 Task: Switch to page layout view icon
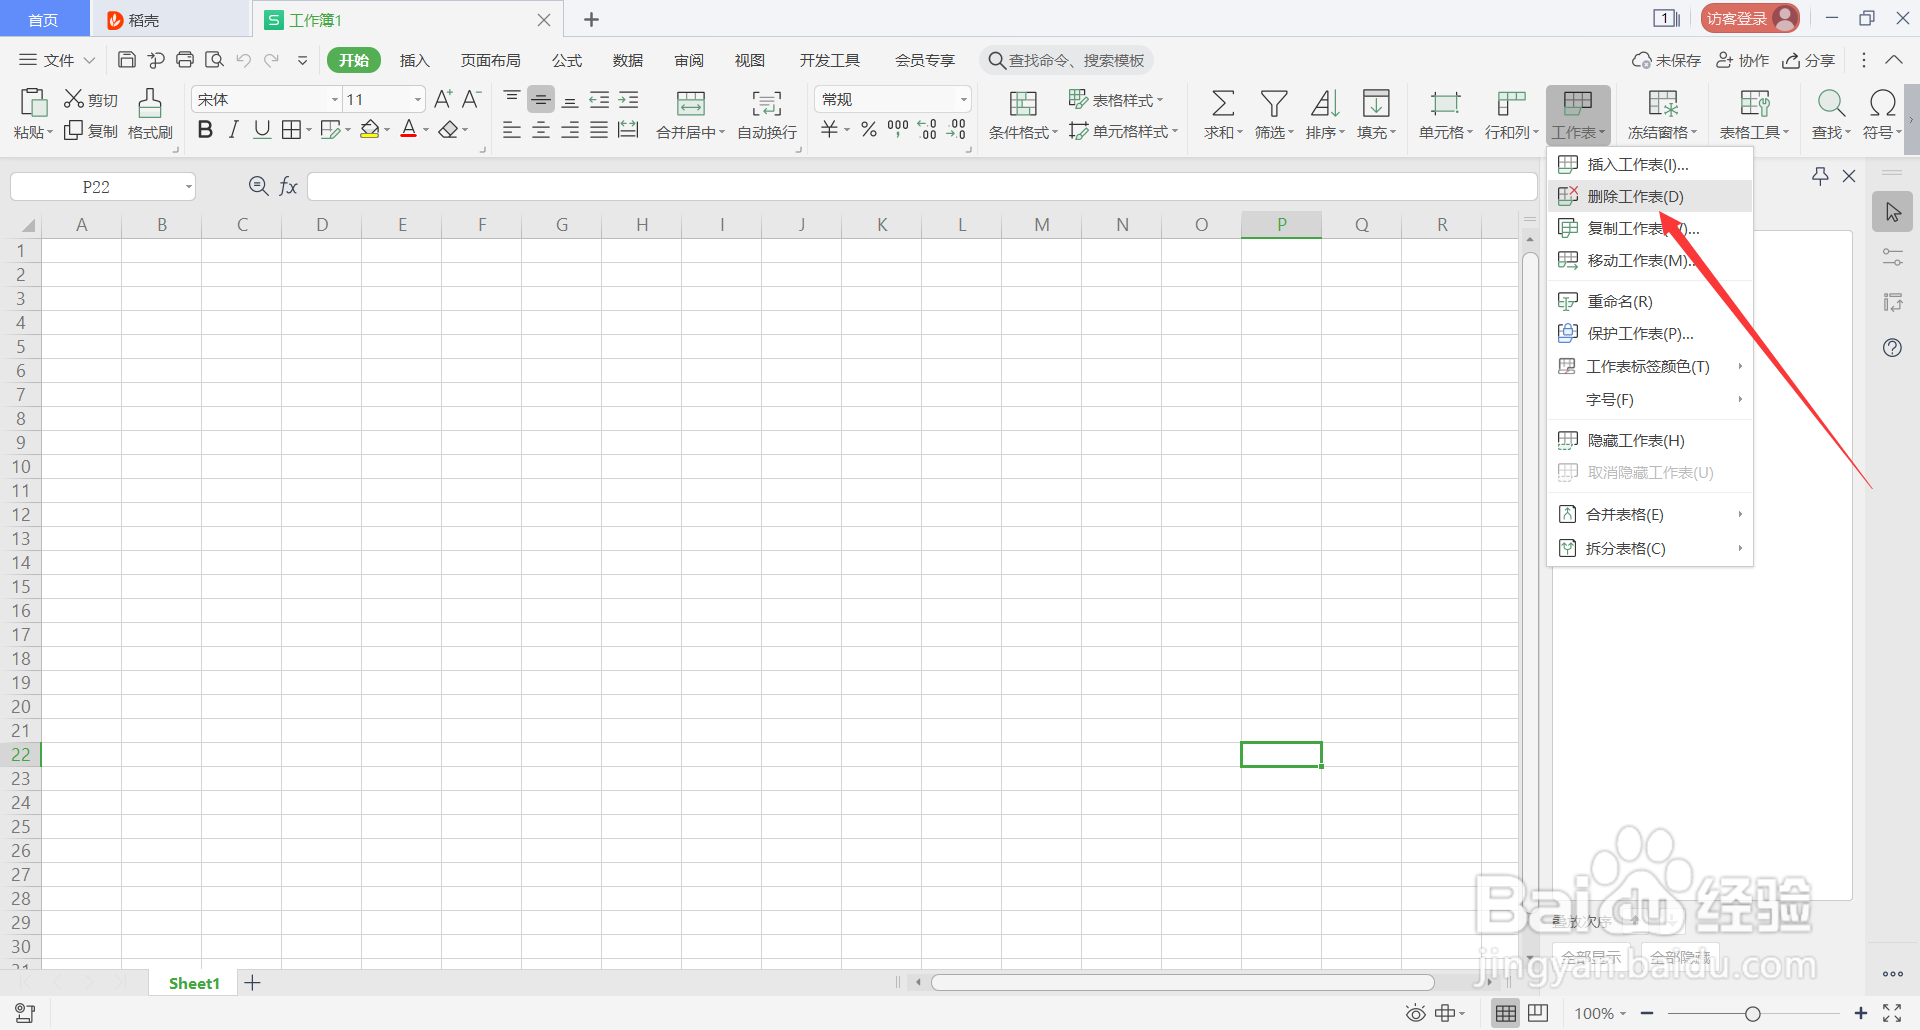pos(1538,1013)
